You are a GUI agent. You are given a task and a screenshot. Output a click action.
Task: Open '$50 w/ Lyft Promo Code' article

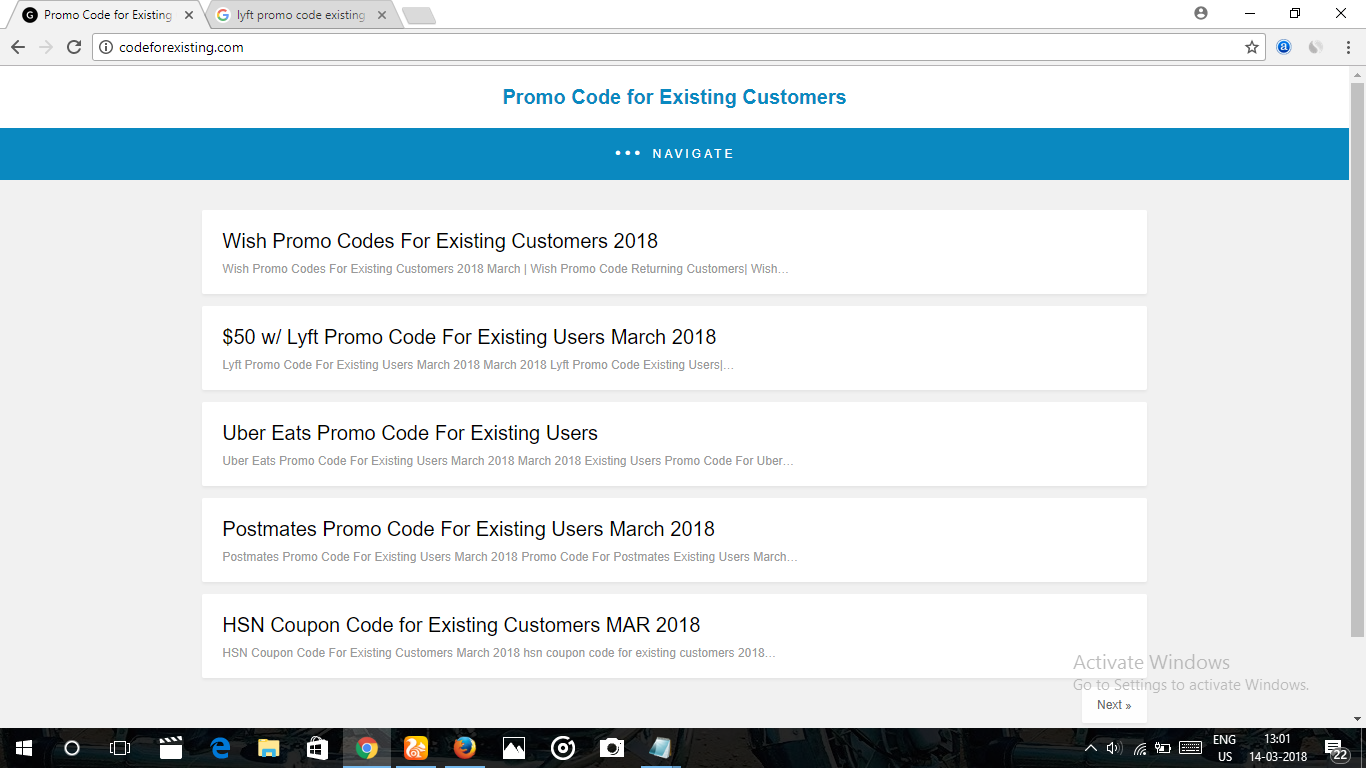469,337
